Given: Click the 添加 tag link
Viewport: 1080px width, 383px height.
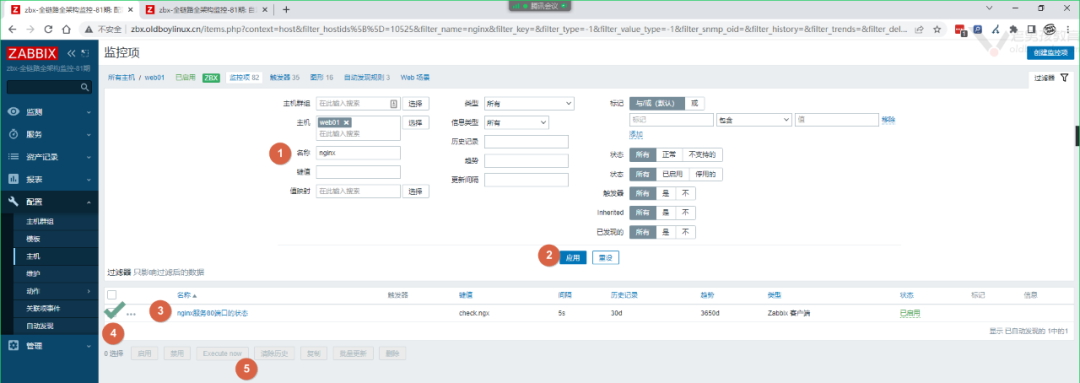Looking at the screenshot, I should point(636,134).
